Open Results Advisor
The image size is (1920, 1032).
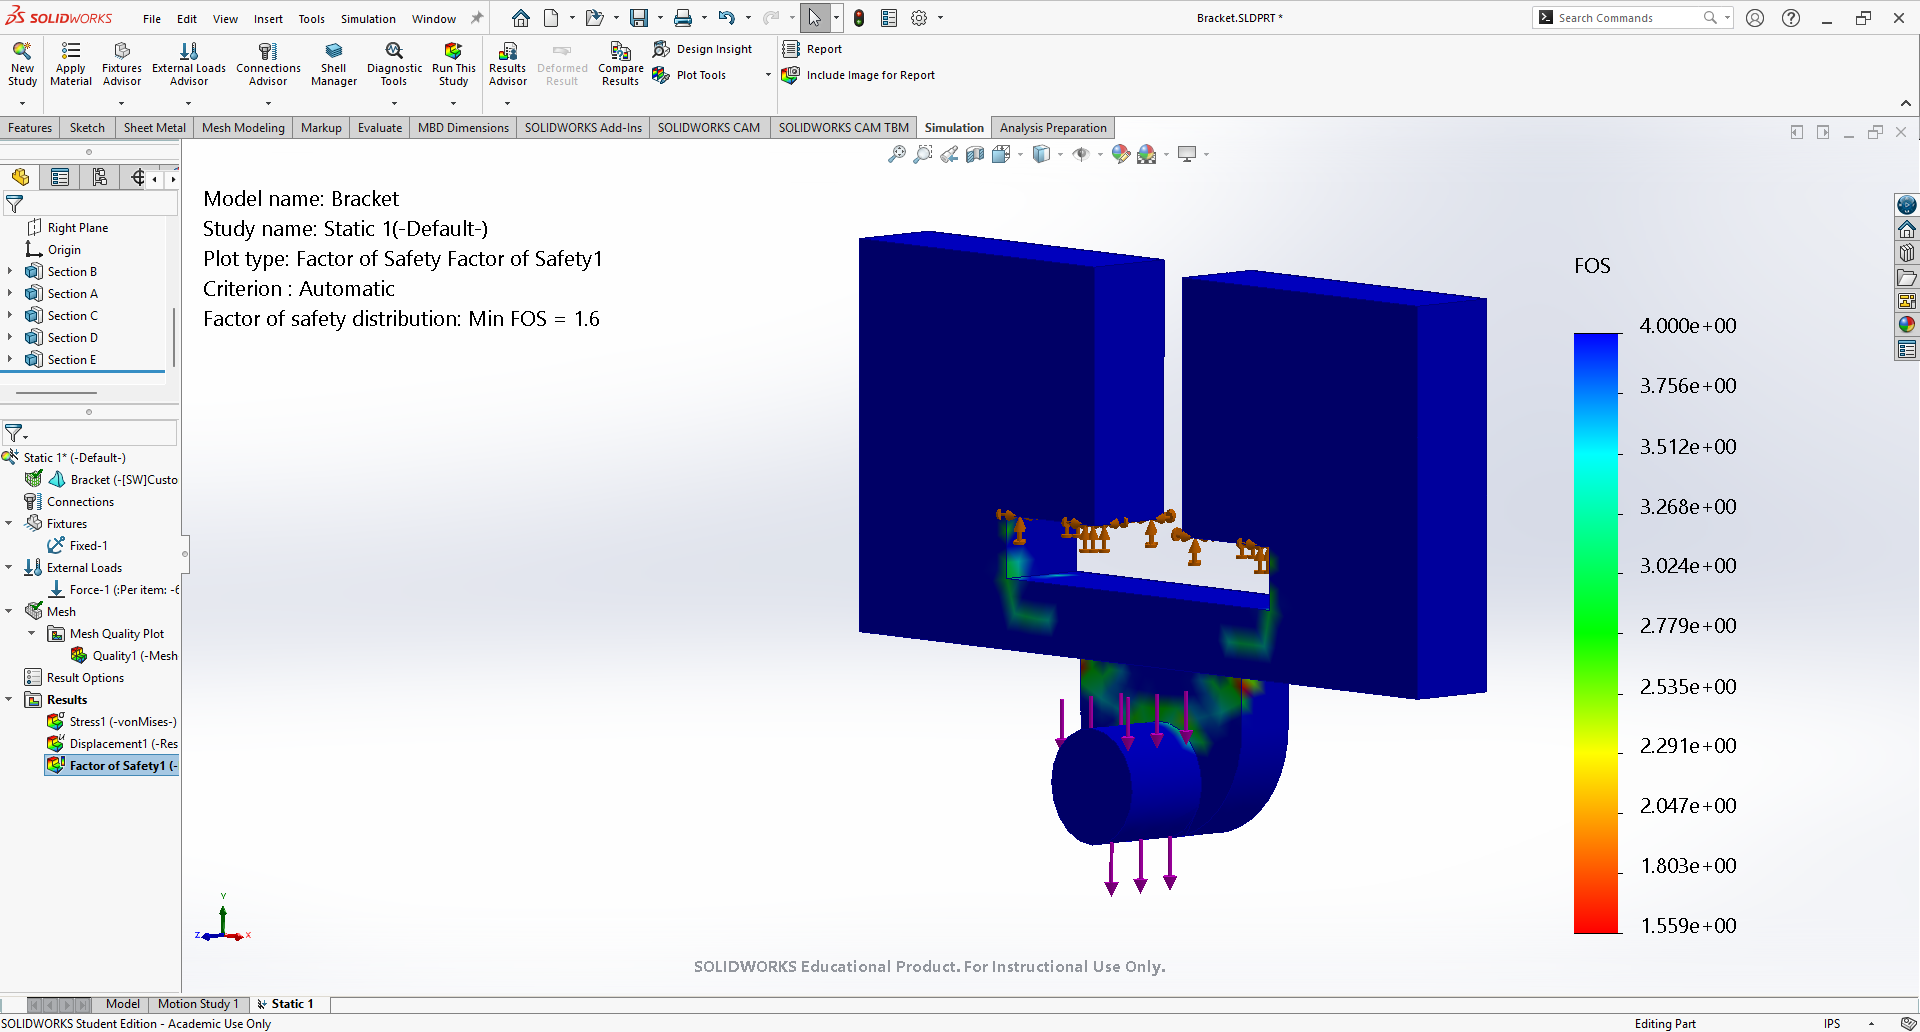click(507, 64)
